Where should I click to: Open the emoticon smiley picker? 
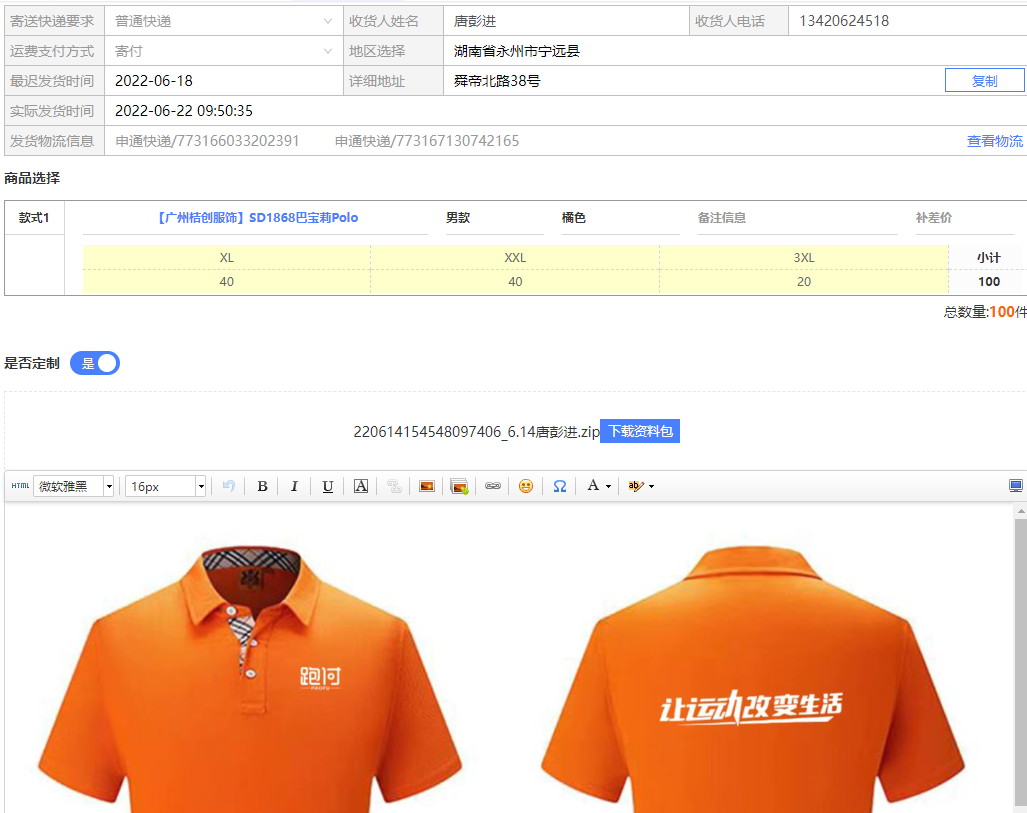coord(525,486)
